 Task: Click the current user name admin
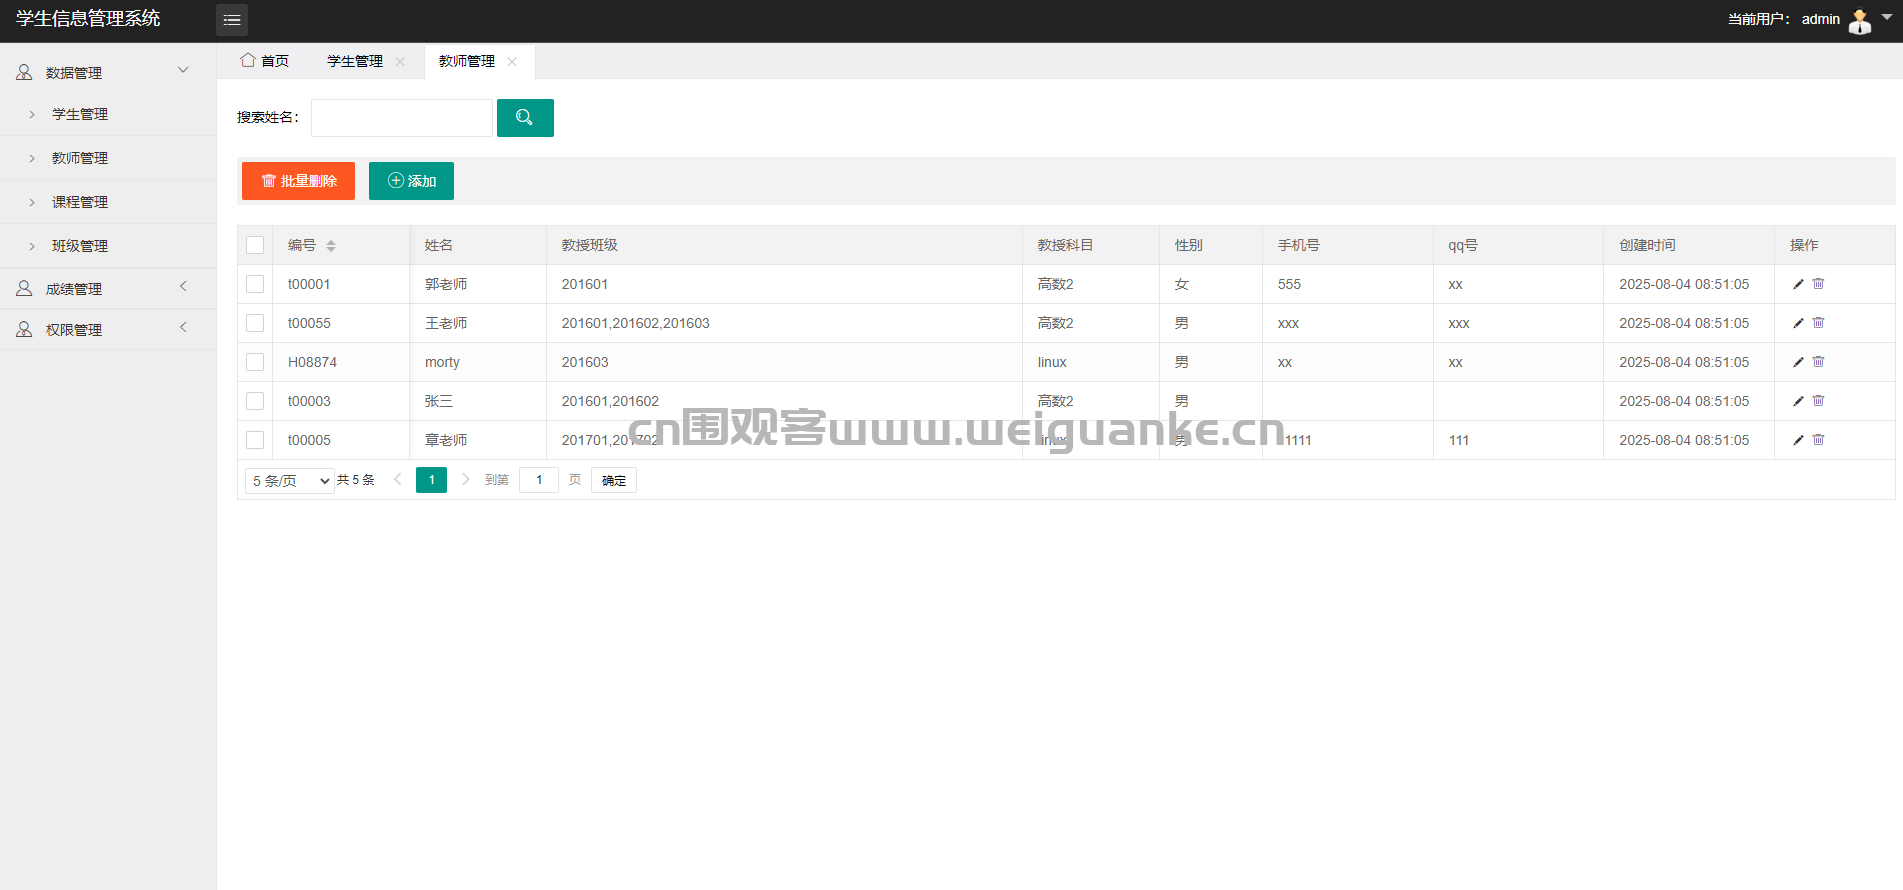coord(1821,19)
